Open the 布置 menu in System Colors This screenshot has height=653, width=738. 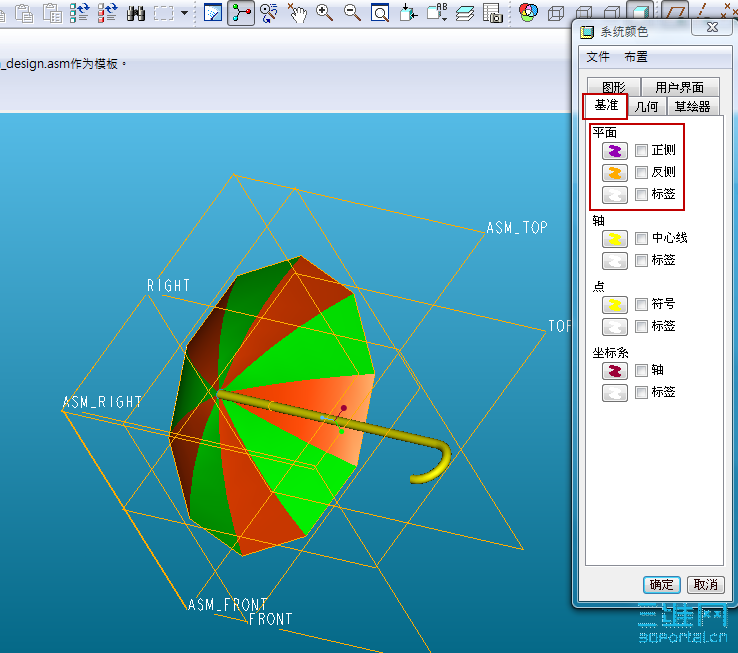(x=636, y=57)
